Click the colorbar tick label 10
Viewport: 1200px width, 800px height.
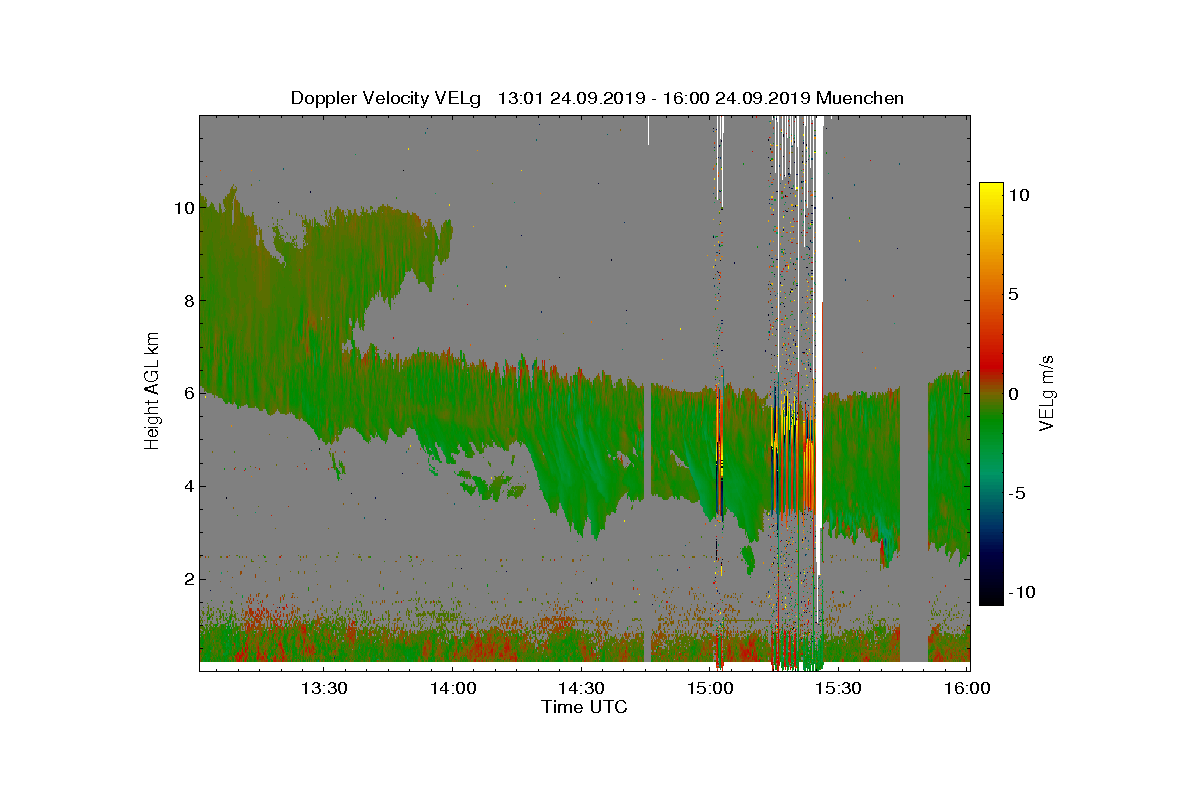[x=1018, y=197]
